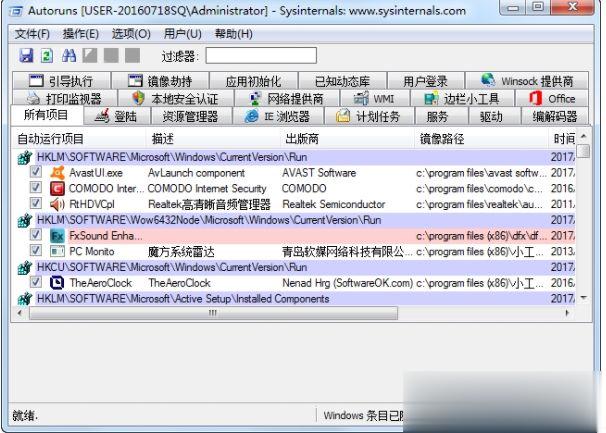The height and width of the screenshot is (433, 606).
Task: Click the registry icon beside HKCU Run key
Action: (x=25, y=267)
